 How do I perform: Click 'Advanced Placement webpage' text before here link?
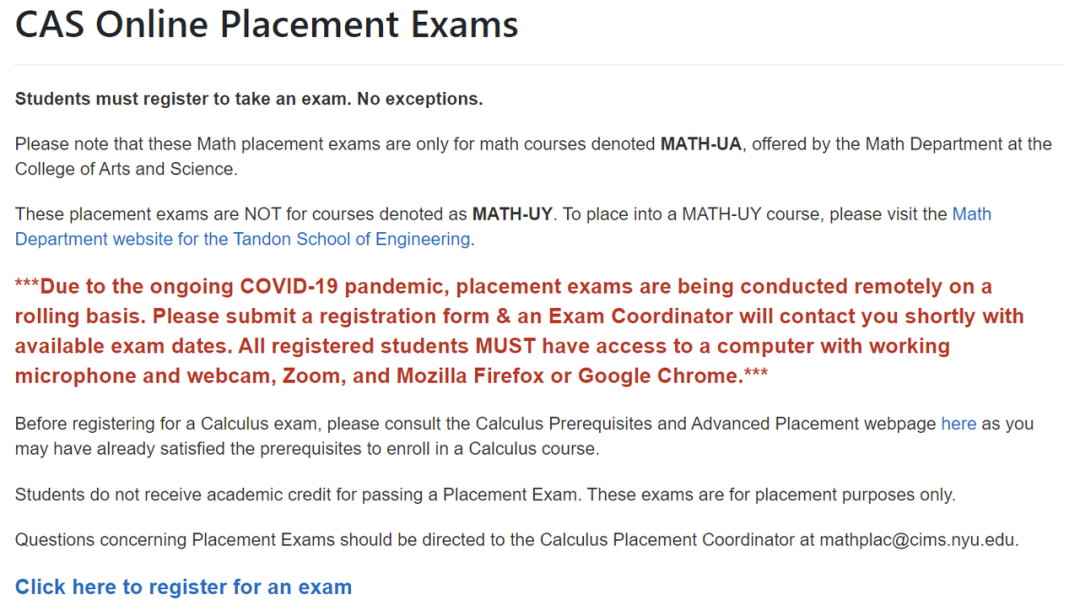pyautogui.click(x=813, y=424)
